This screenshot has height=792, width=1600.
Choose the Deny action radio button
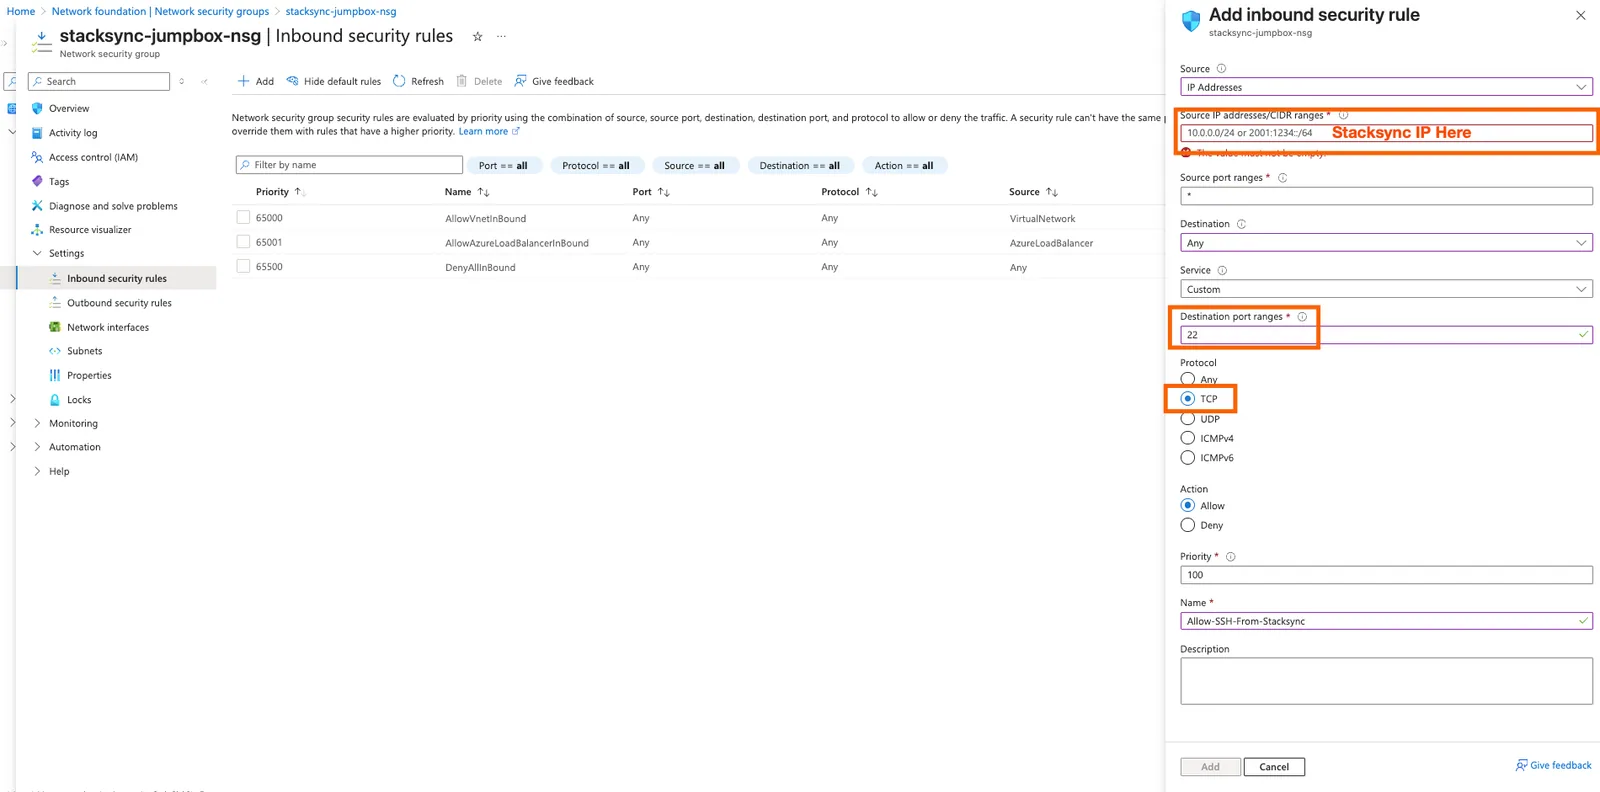1188,525
